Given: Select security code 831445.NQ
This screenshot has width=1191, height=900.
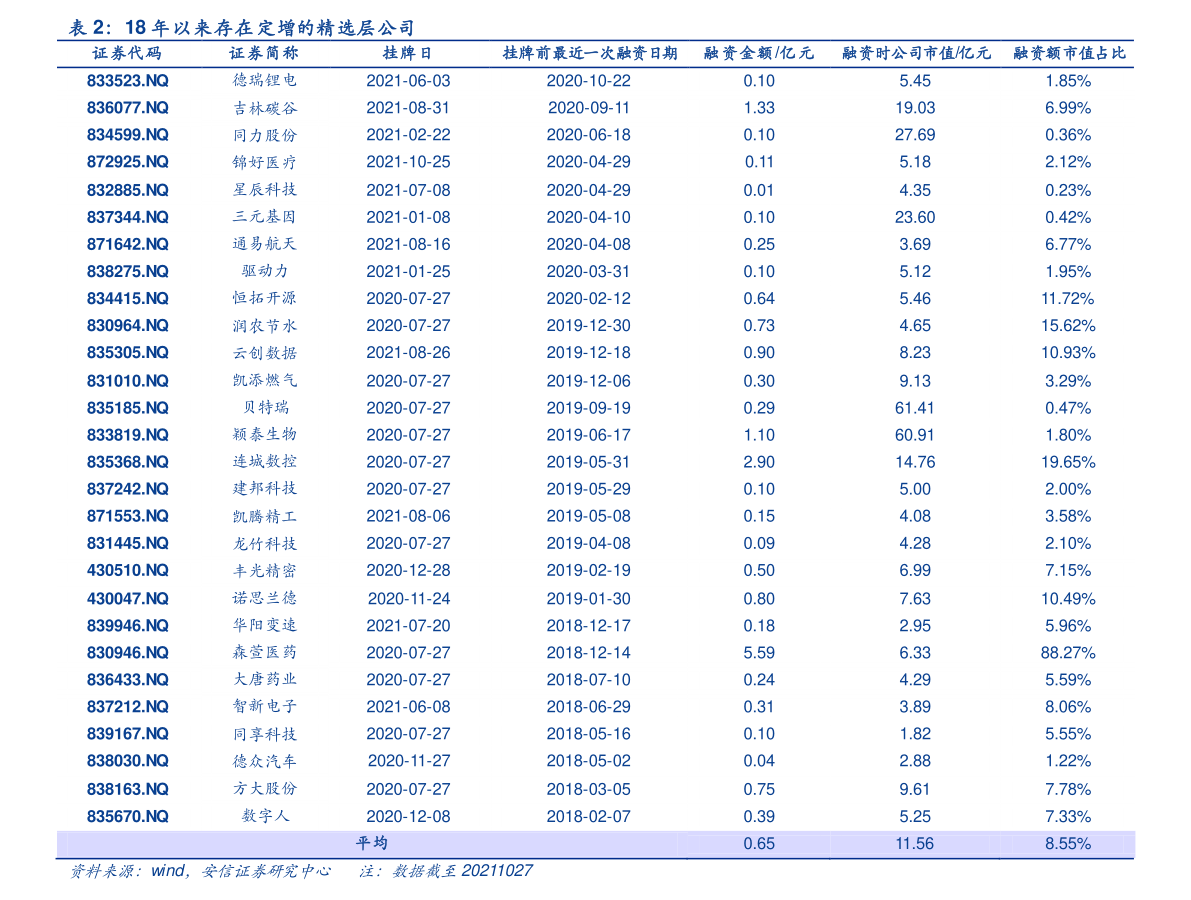Looking at the screenshot, I should [x=128, y=543].
